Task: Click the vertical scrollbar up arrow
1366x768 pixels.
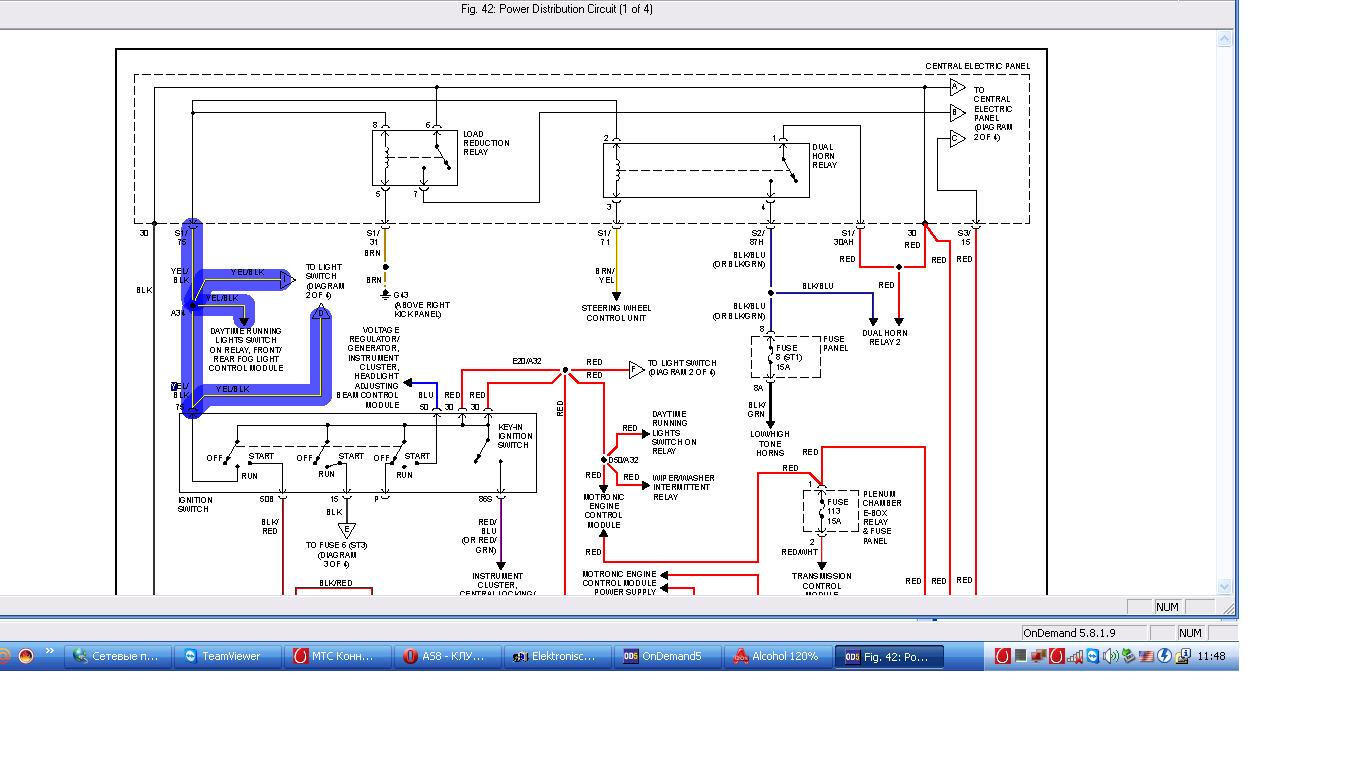Action: pos(1225,38)
